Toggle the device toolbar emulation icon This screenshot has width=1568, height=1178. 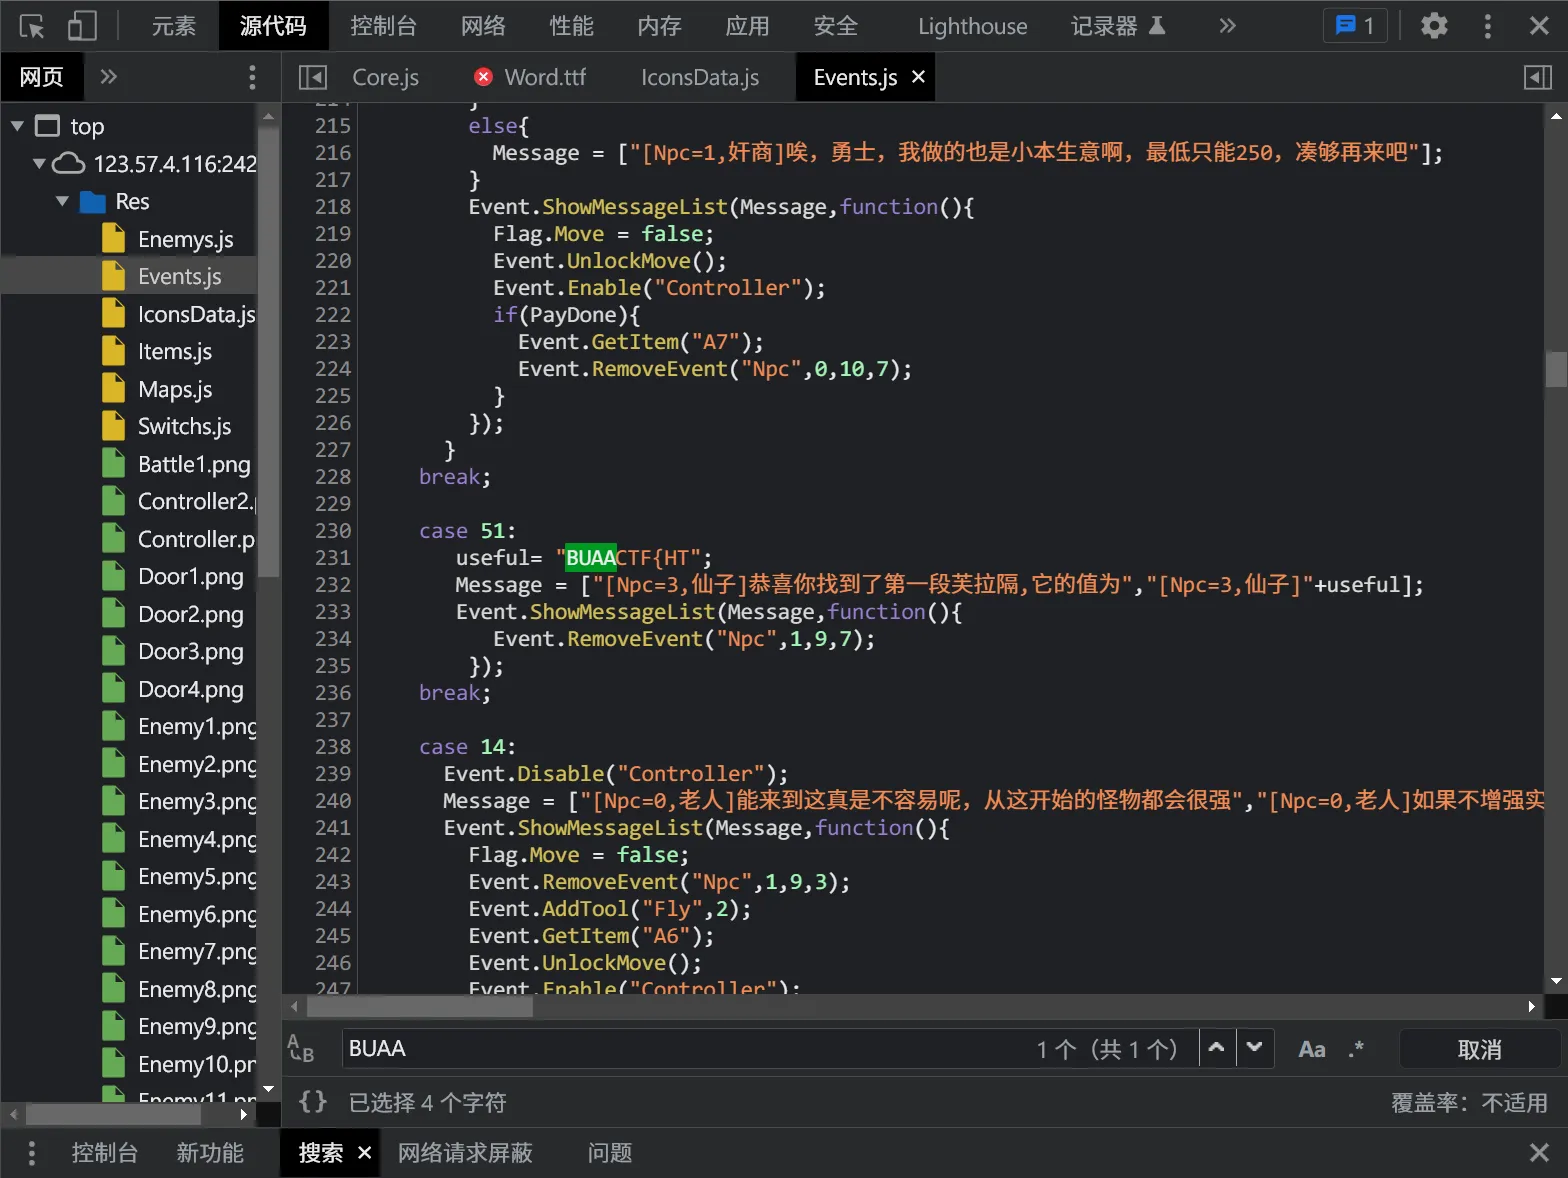coord(82,26)
